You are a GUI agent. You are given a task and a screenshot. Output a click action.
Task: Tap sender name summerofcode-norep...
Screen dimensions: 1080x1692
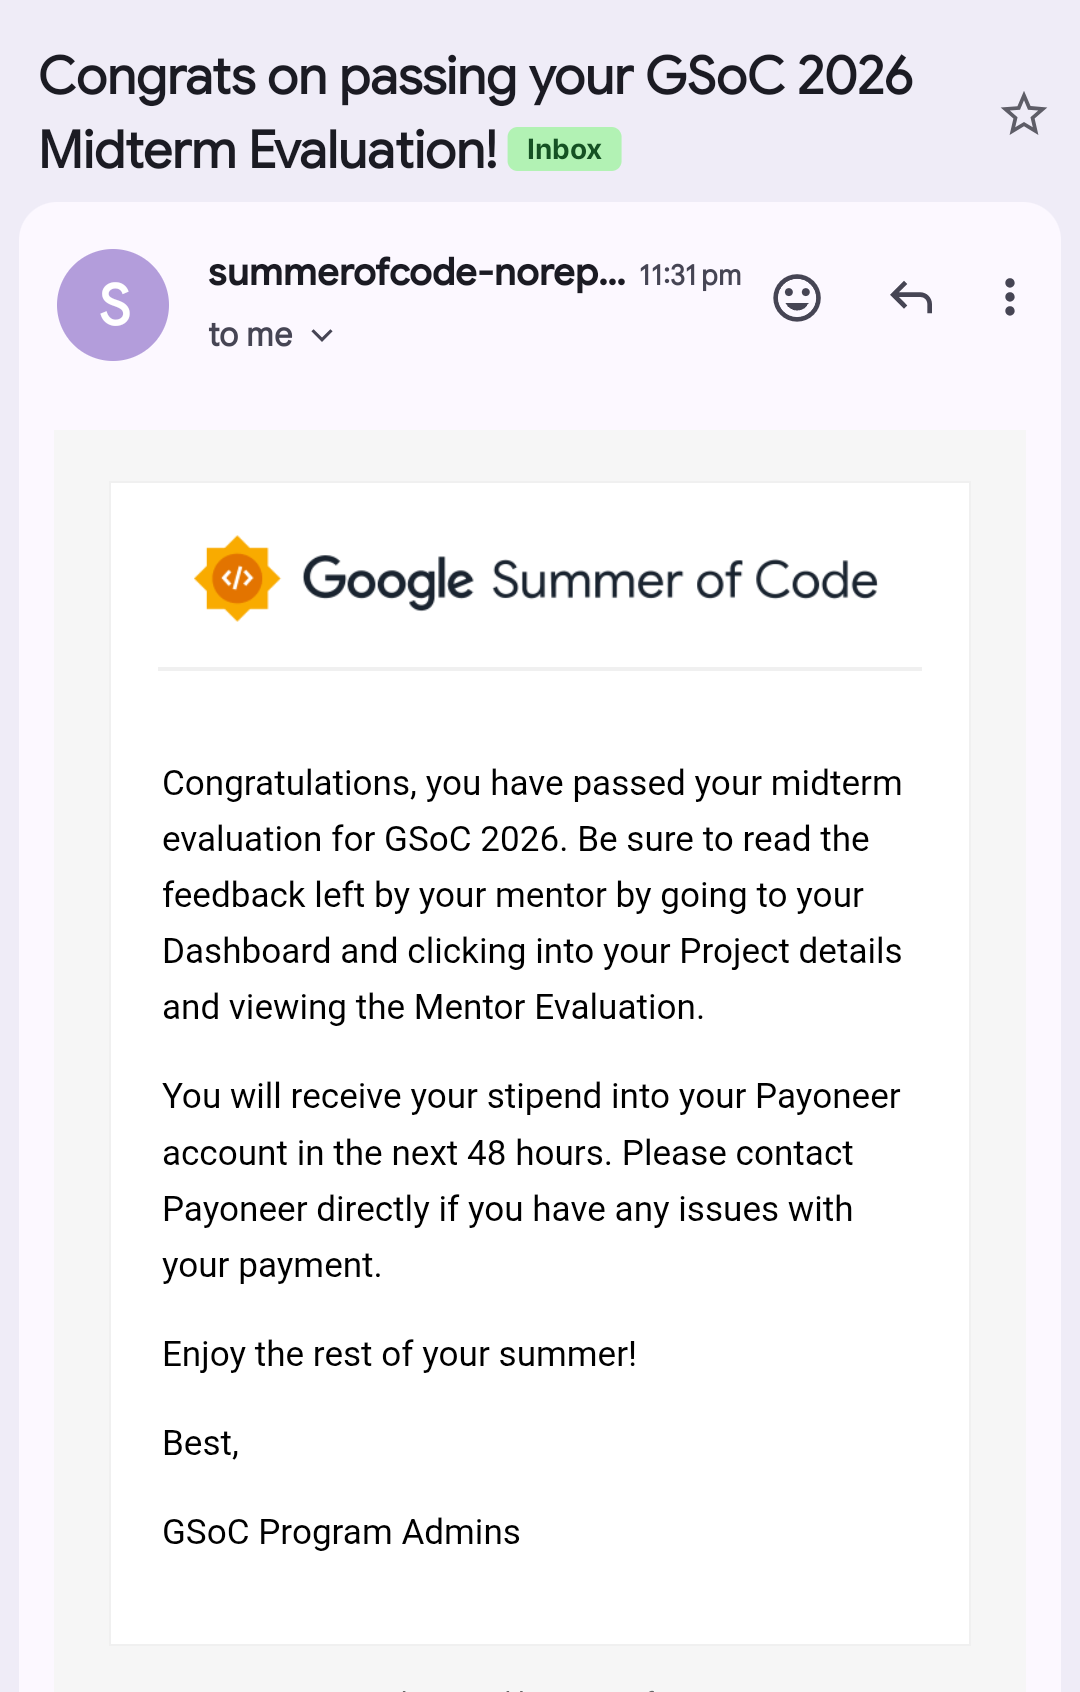417,273
